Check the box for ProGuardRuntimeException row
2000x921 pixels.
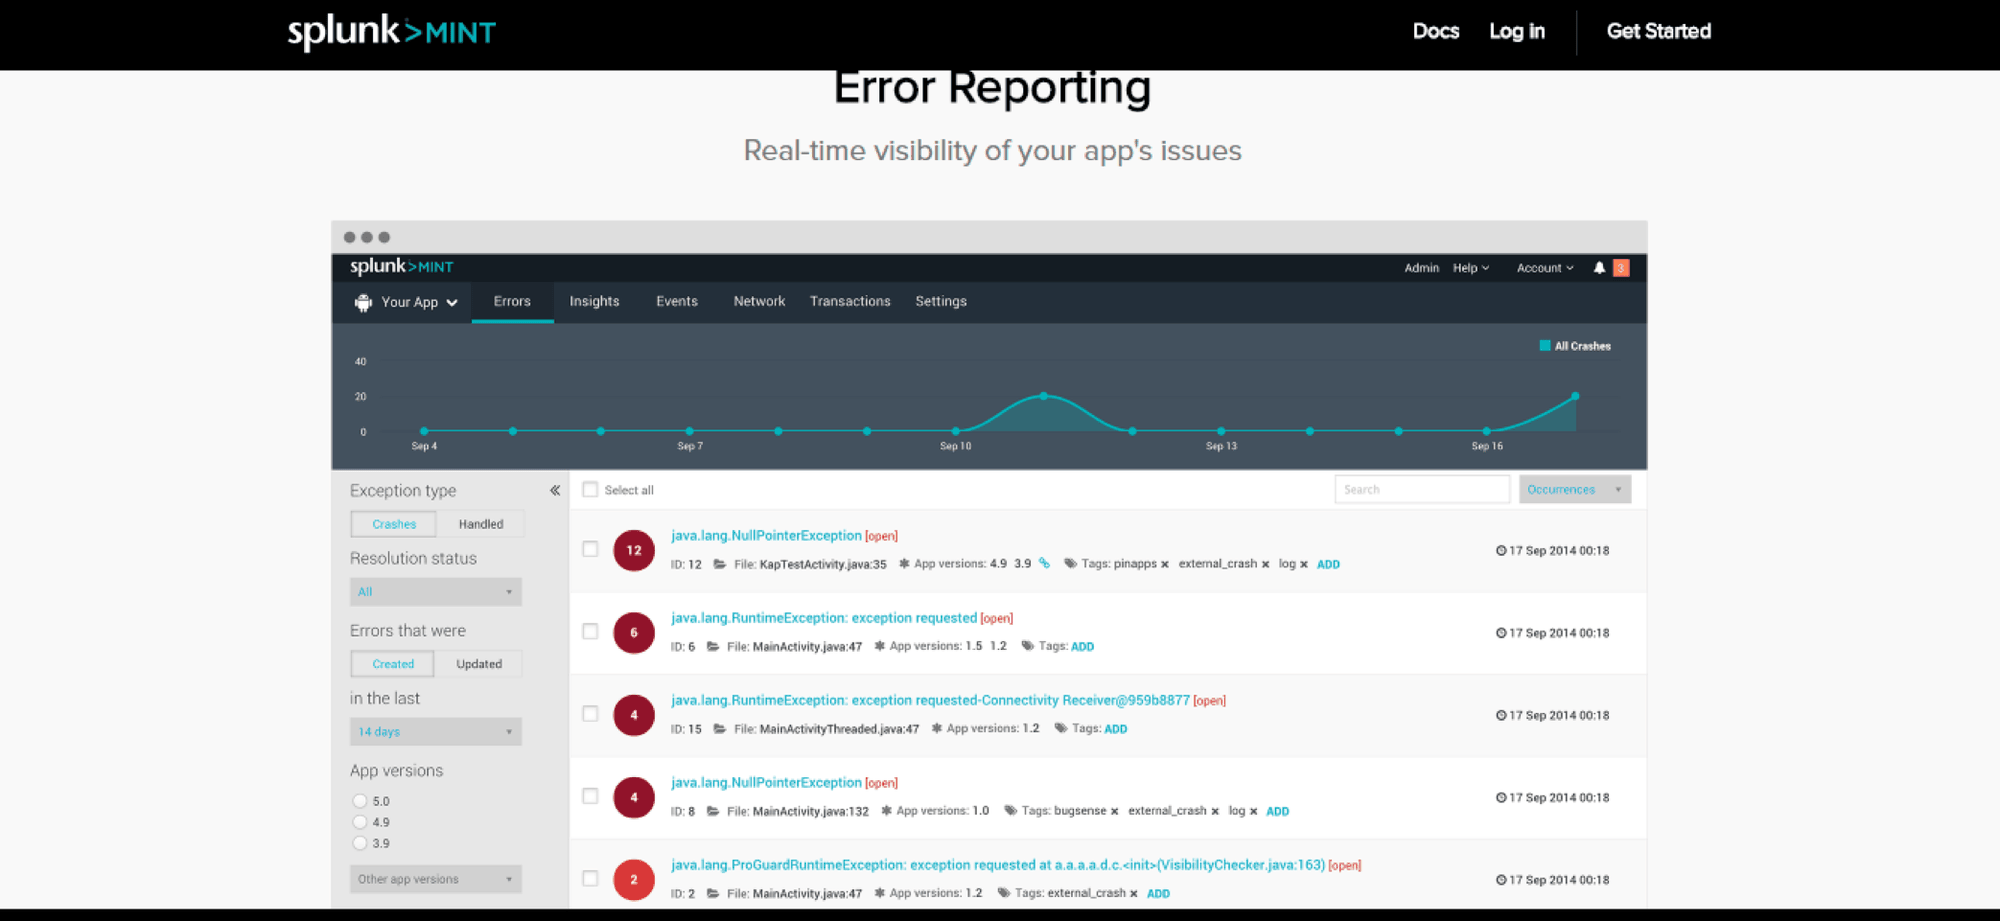590,879
